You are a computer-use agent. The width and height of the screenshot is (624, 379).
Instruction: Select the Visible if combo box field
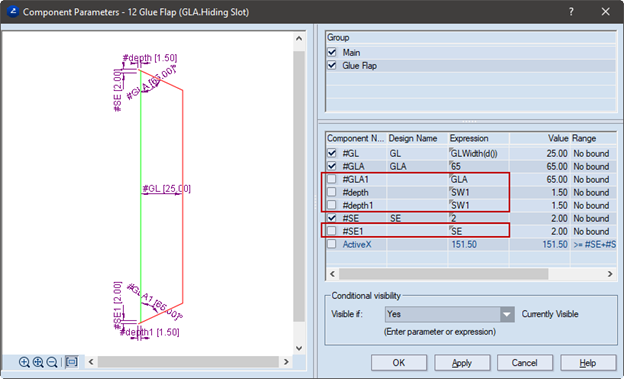point(449,314)
